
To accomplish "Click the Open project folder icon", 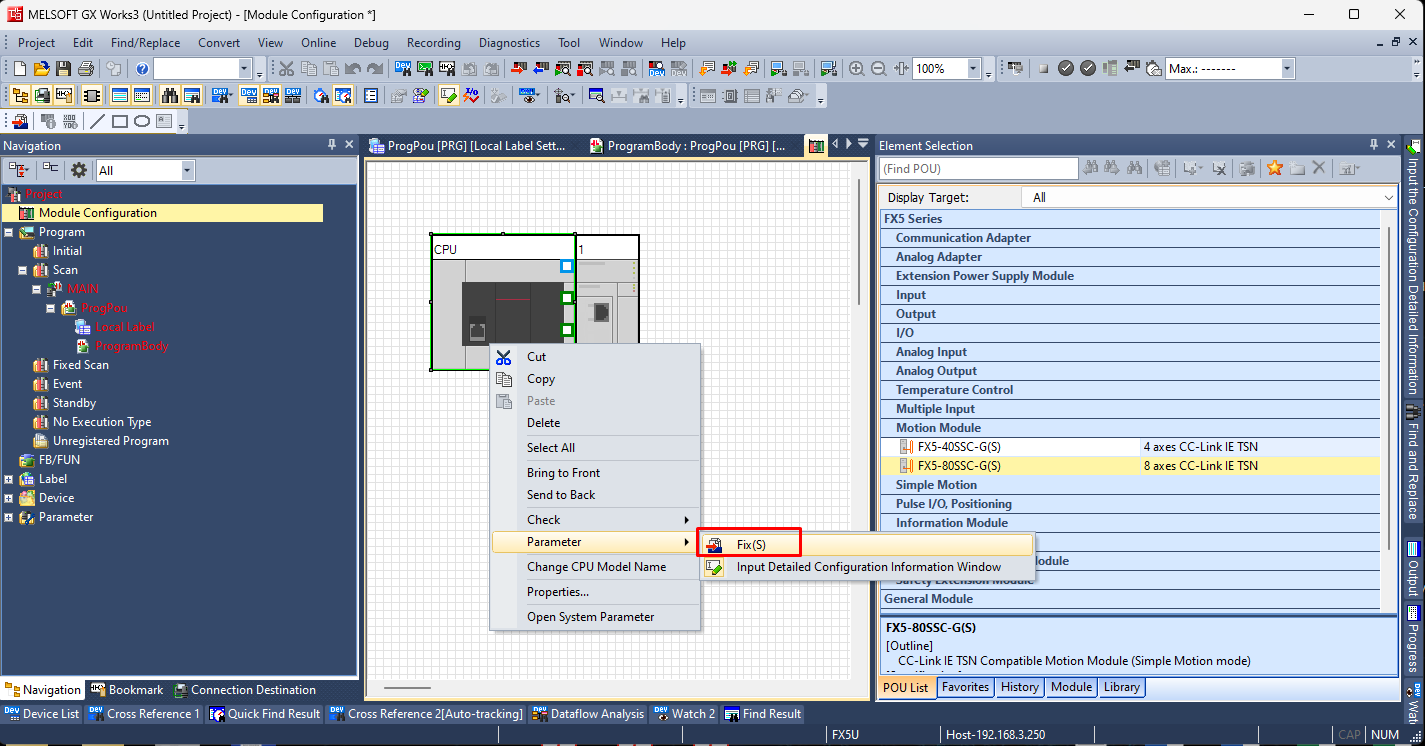I will point(42,69).
